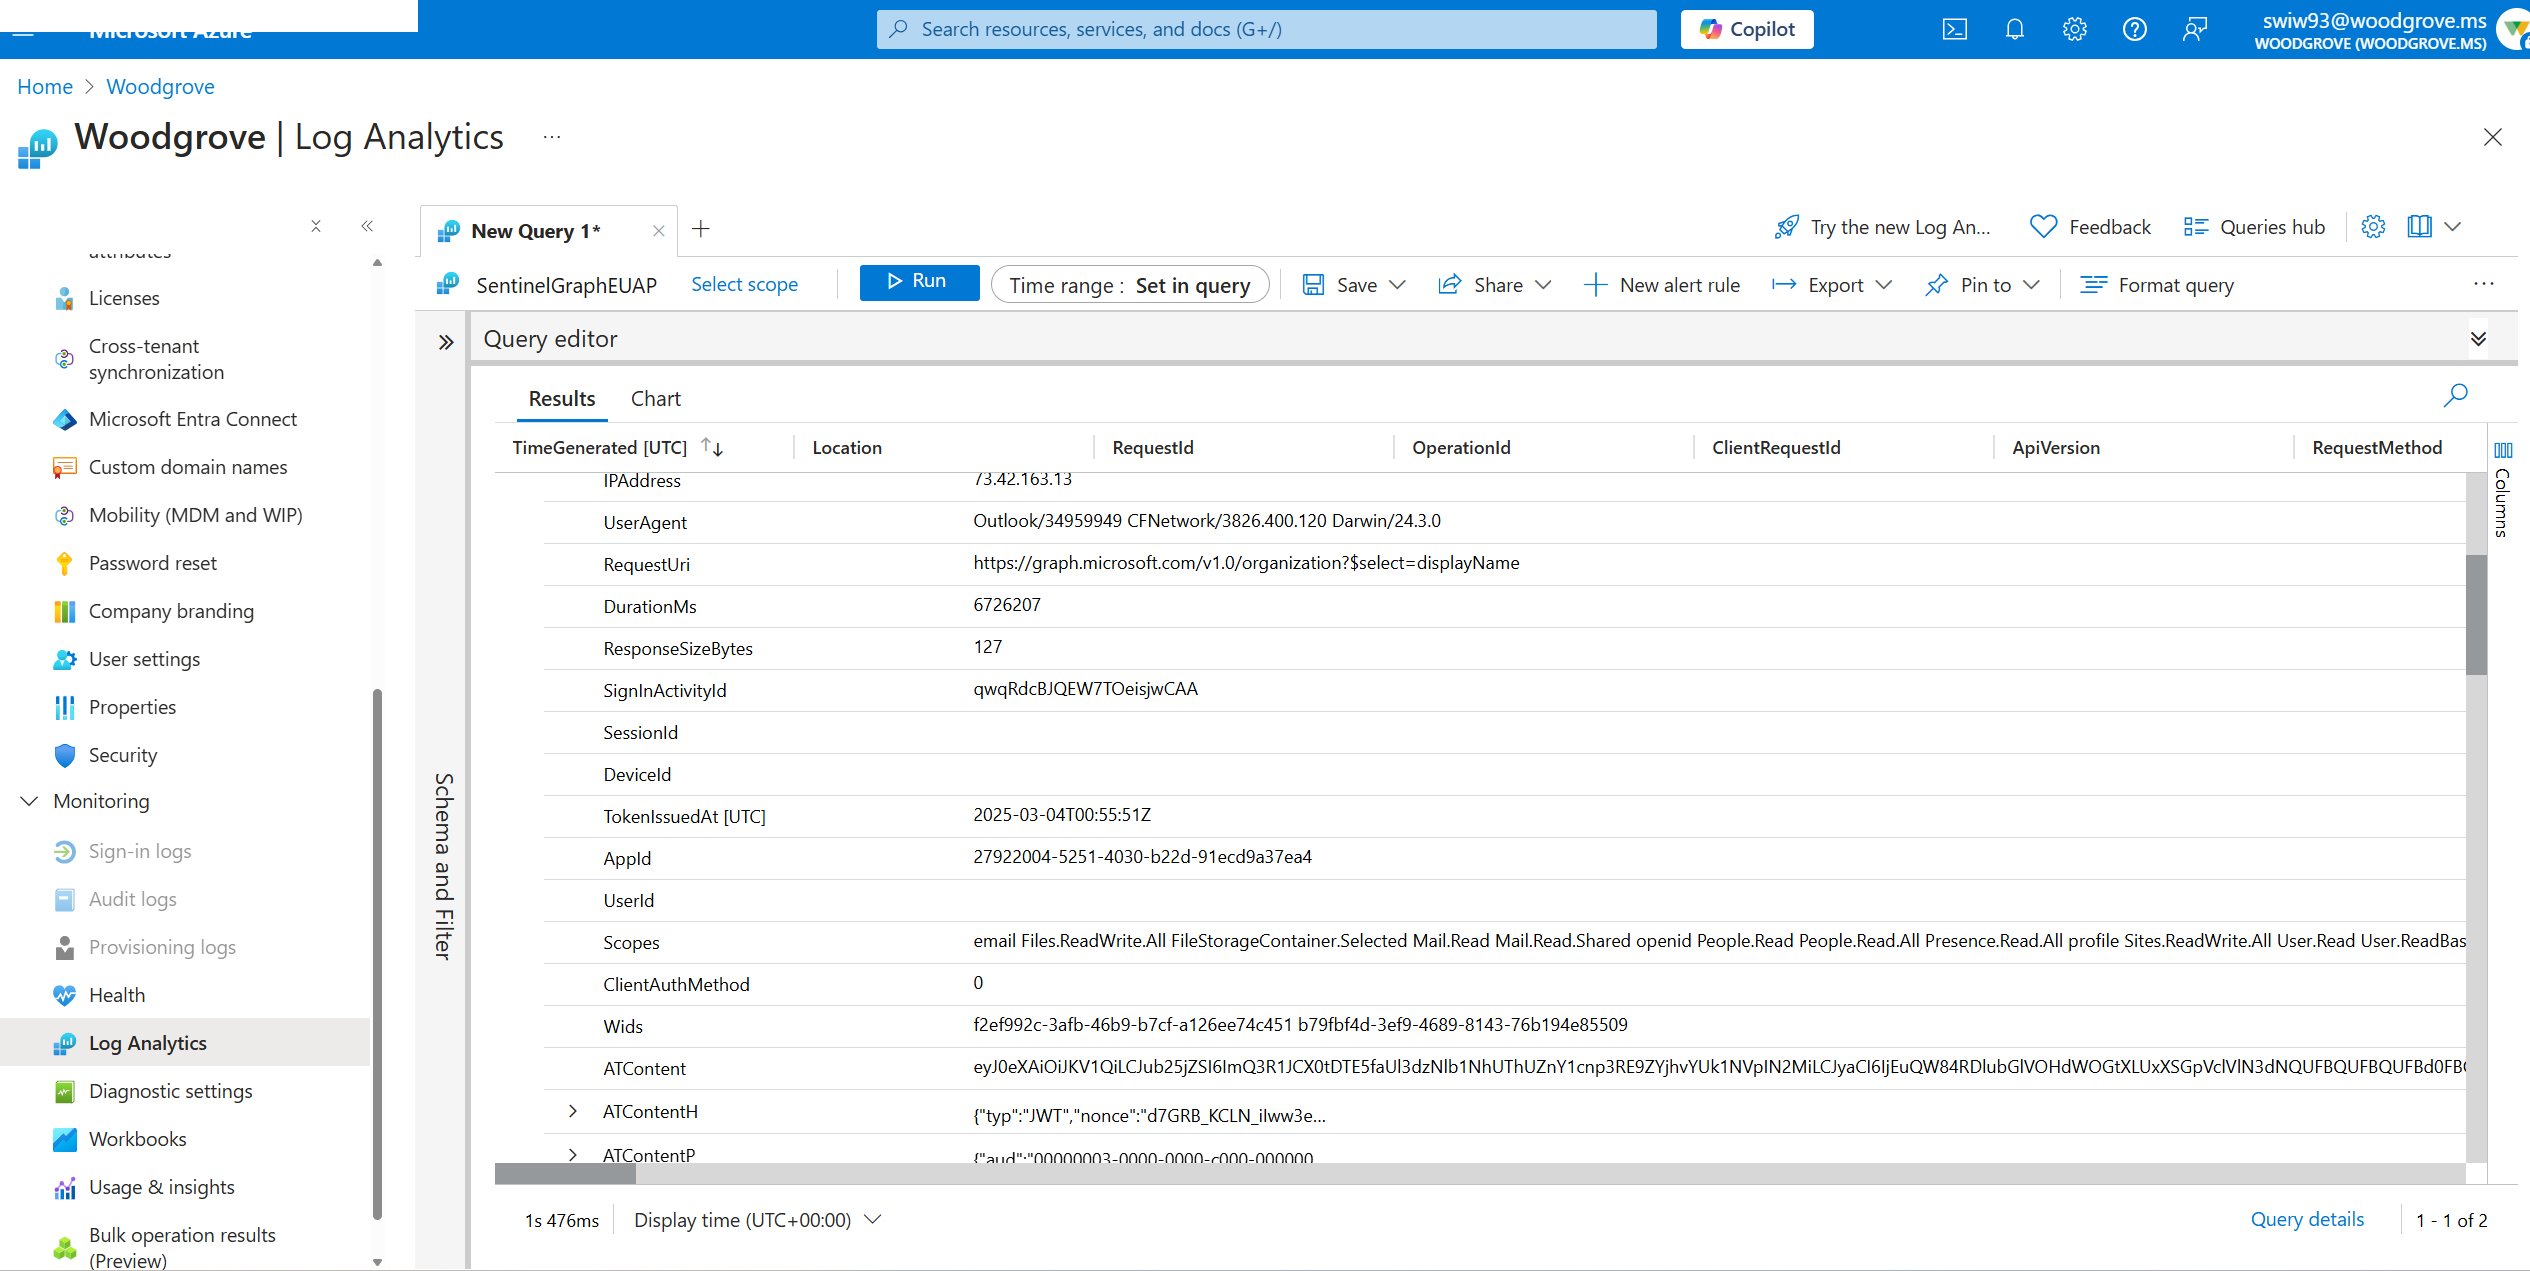This screenshot has width=2530, height=1271.
Task: Expand the Schema and Filter panel
Action: [x=446, y=342]
